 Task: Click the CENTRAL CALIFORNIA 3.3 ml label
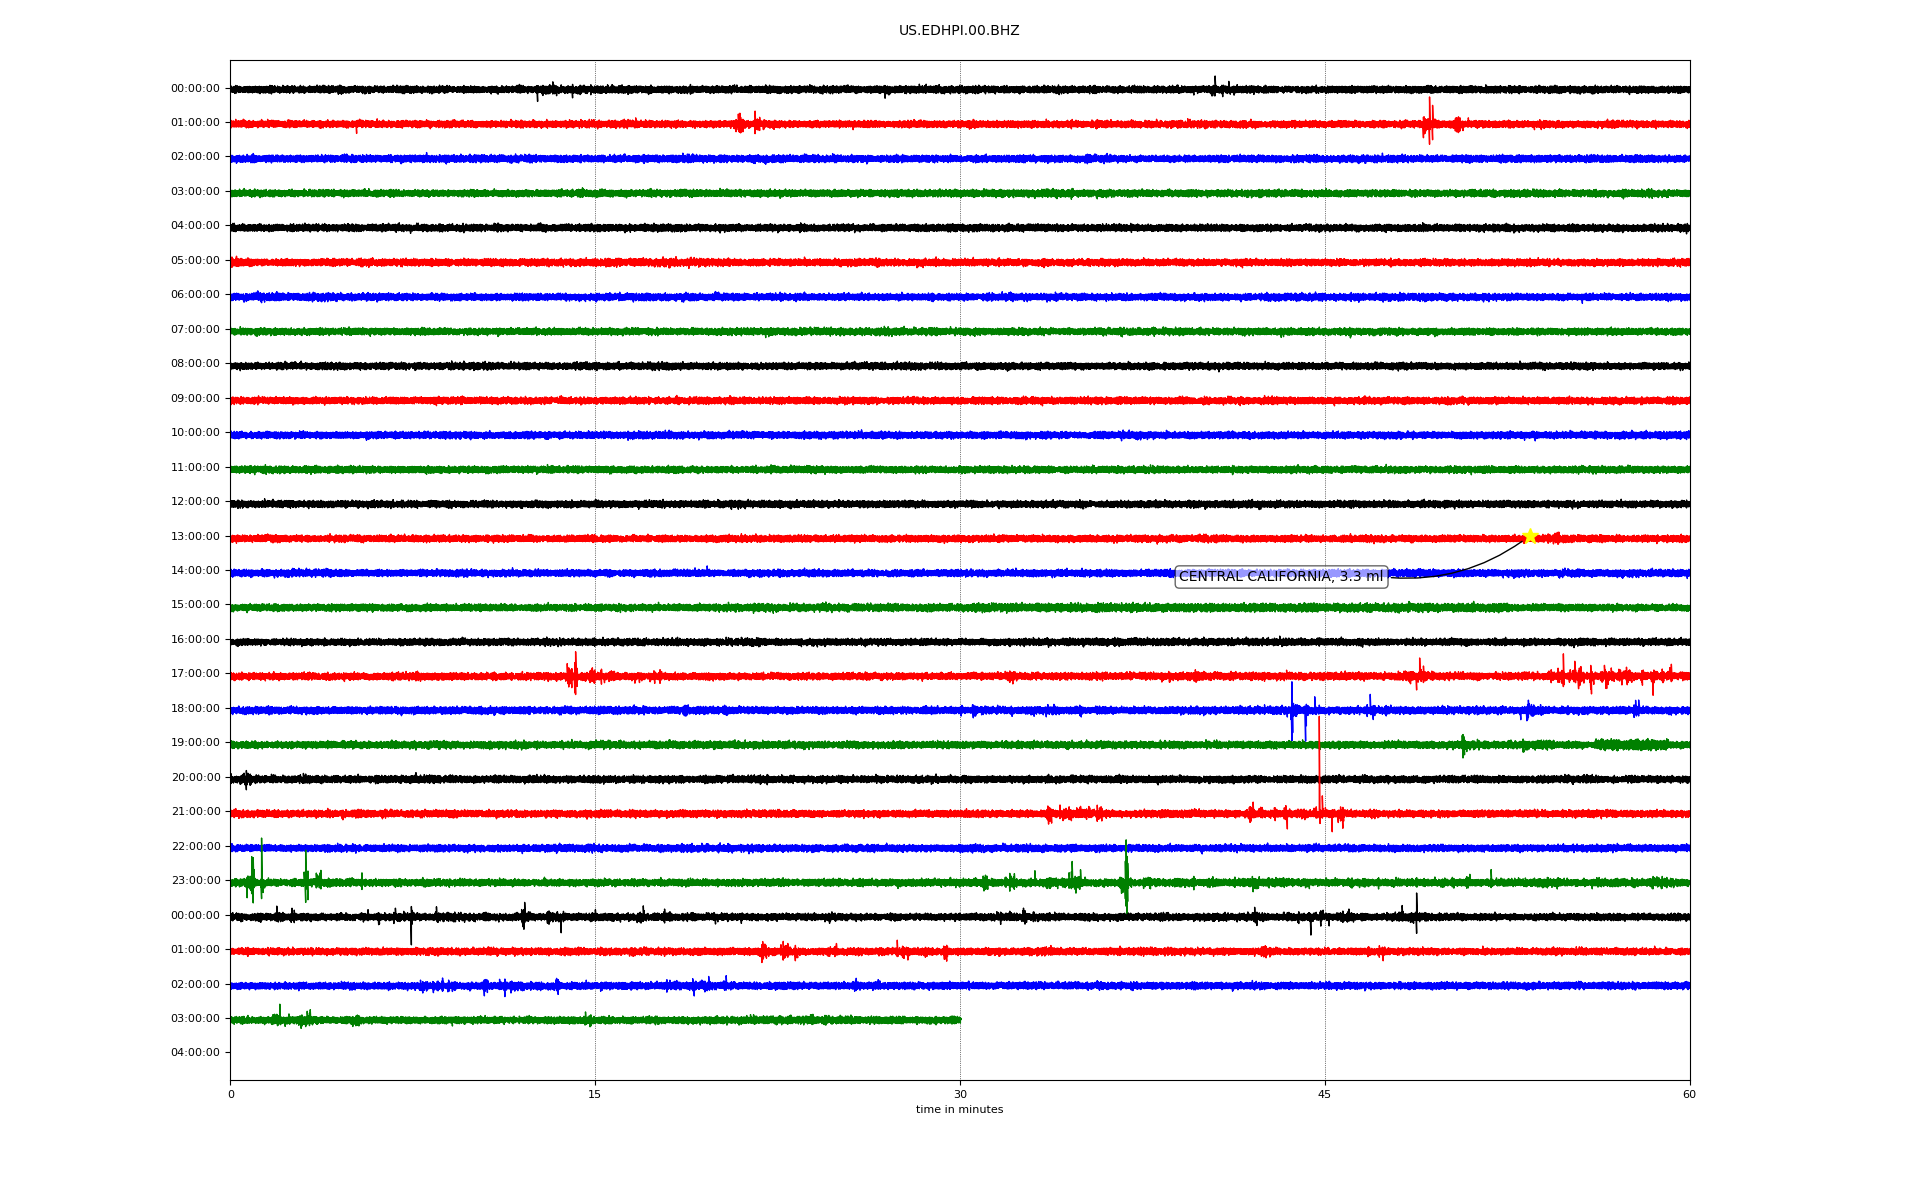1280,576
